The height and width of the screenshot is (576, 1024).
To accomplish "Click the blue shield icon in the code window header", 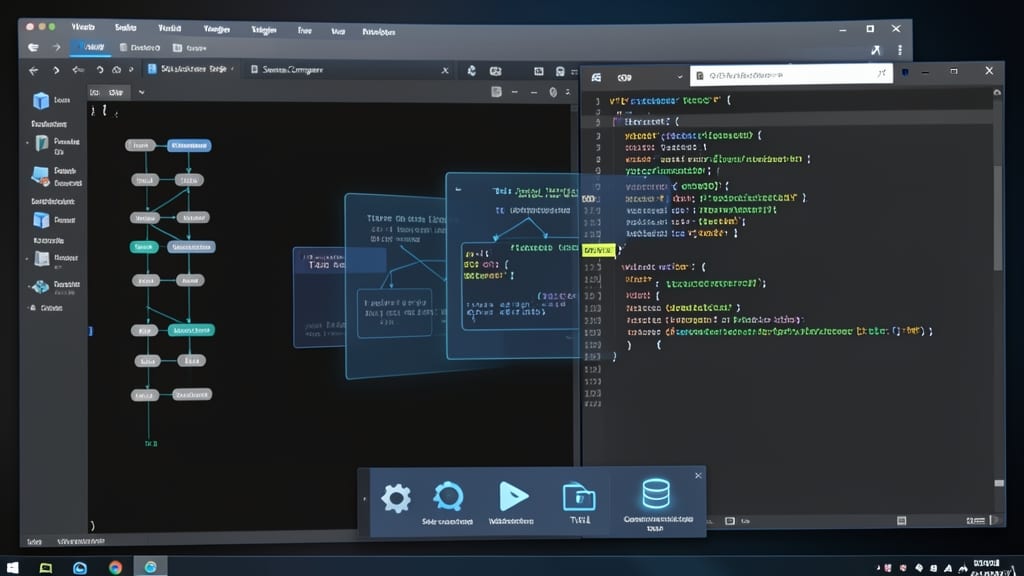I will pyautogui.click(x=905, y=72).
